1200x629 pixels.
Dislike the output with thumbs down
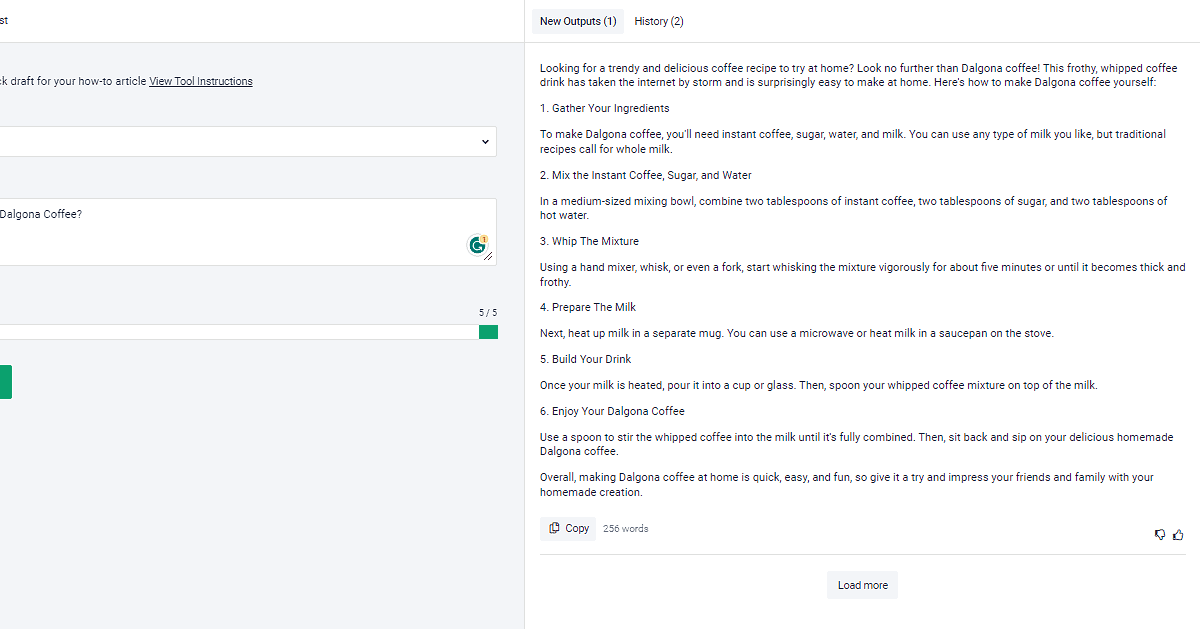click(x=1160, y=535)
